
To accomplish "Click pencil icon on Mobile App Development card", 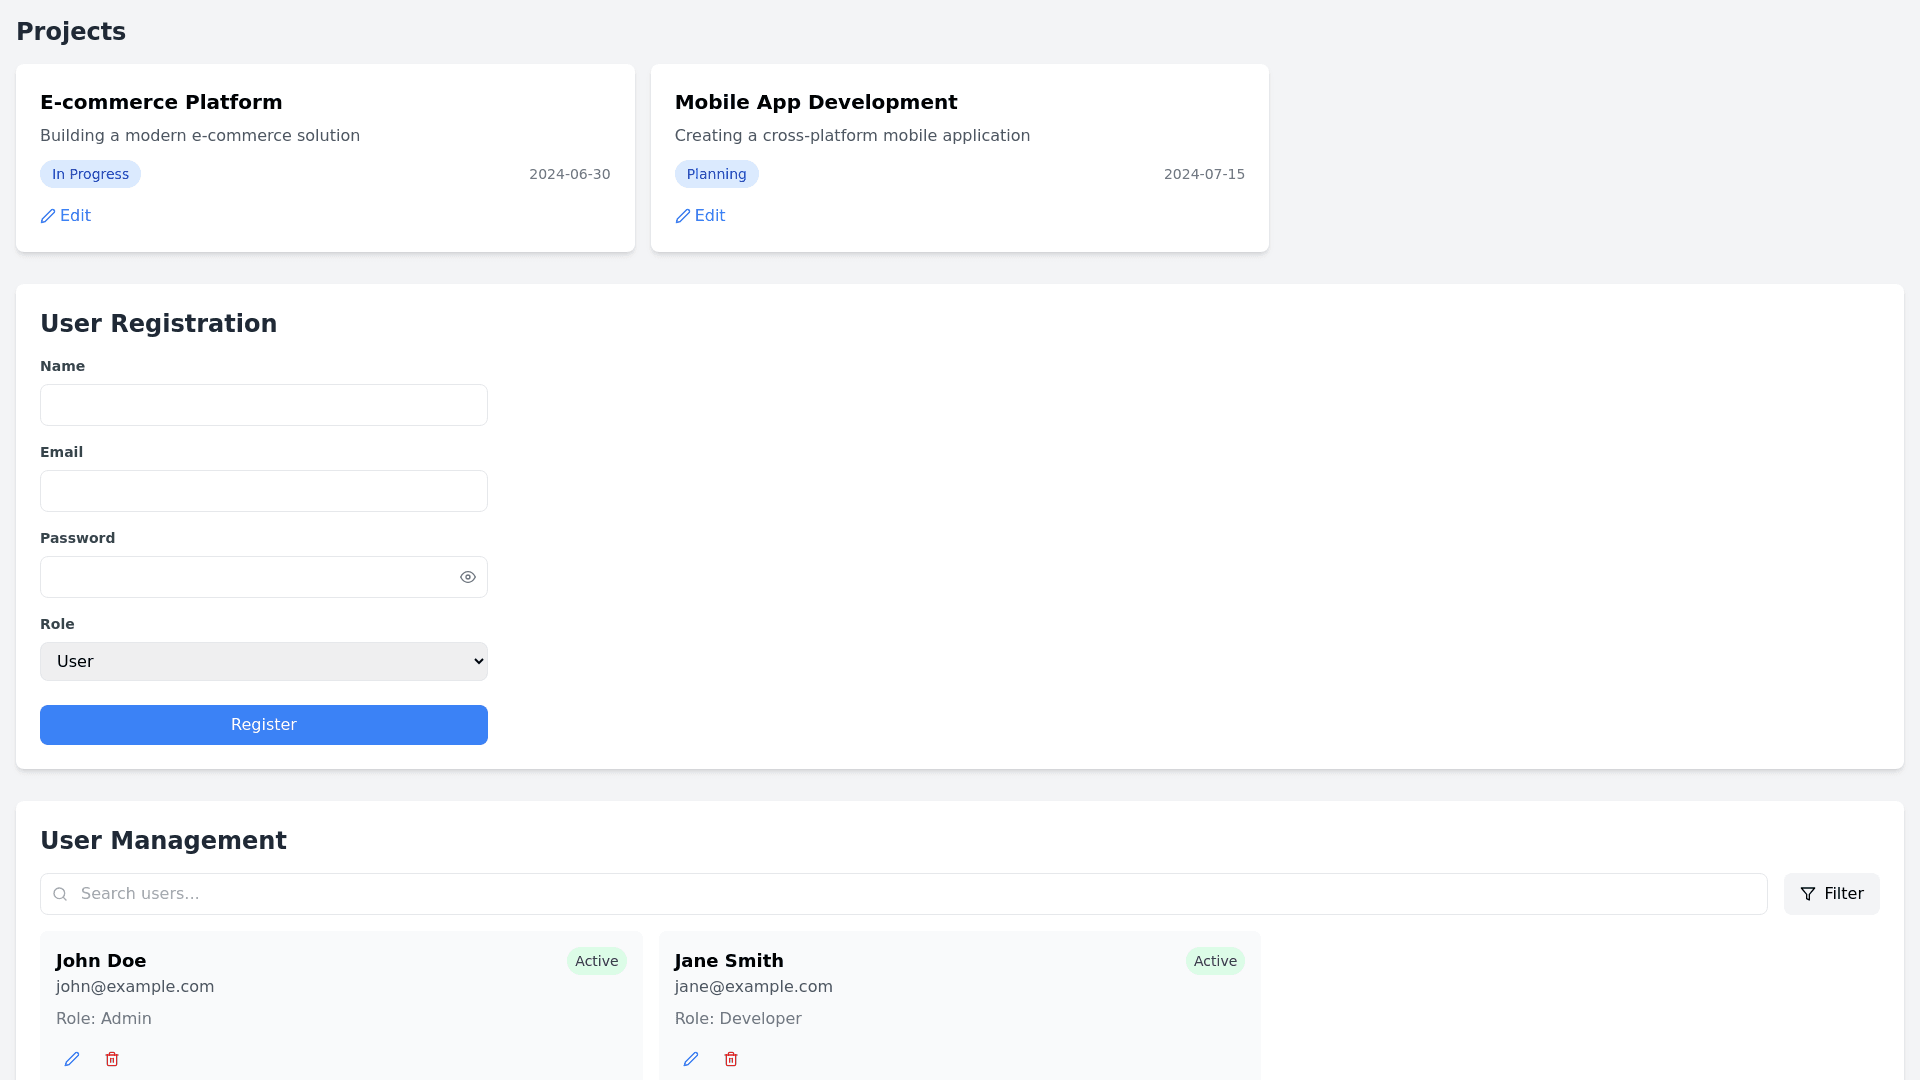I will [x=683, y=216].
